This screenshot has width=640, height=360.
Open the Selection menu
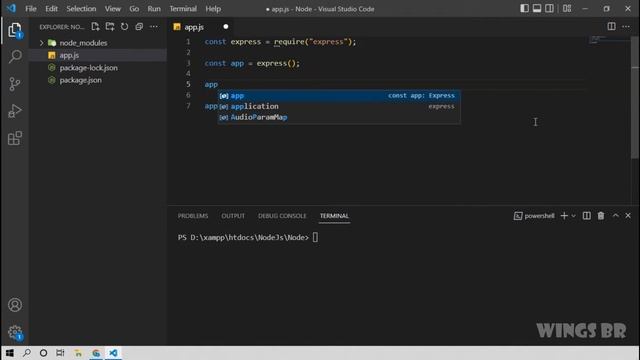(81, 9)
